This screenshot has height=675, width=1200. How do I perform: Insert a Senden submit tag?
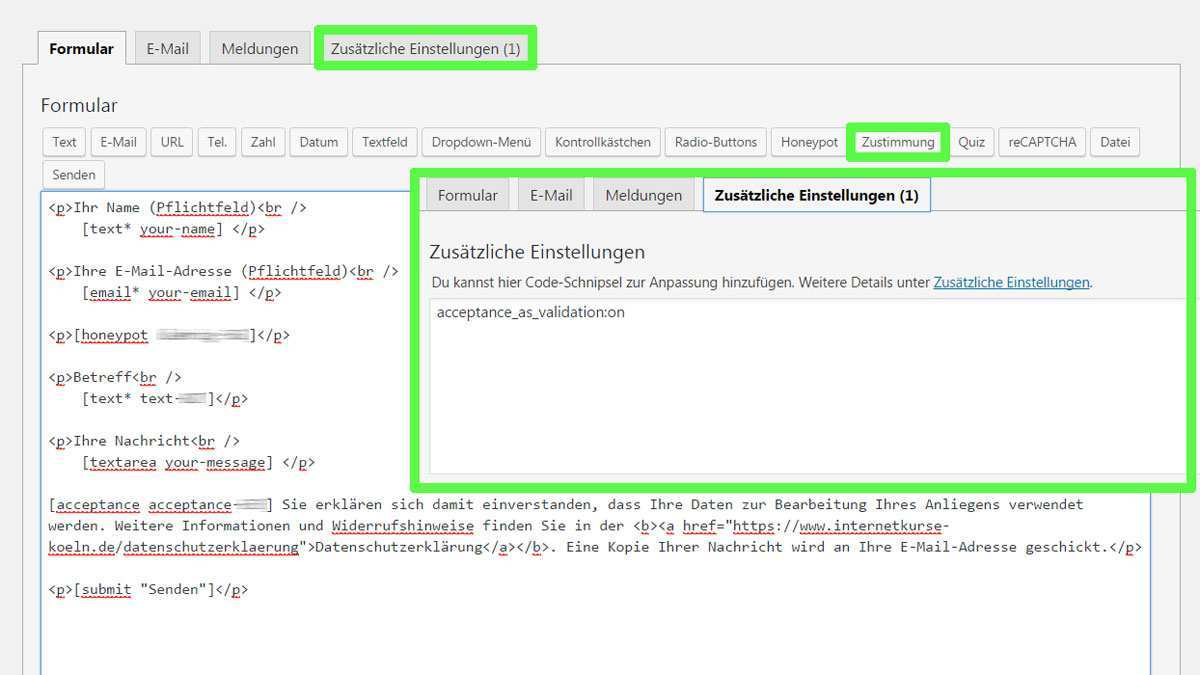(74, 175)
